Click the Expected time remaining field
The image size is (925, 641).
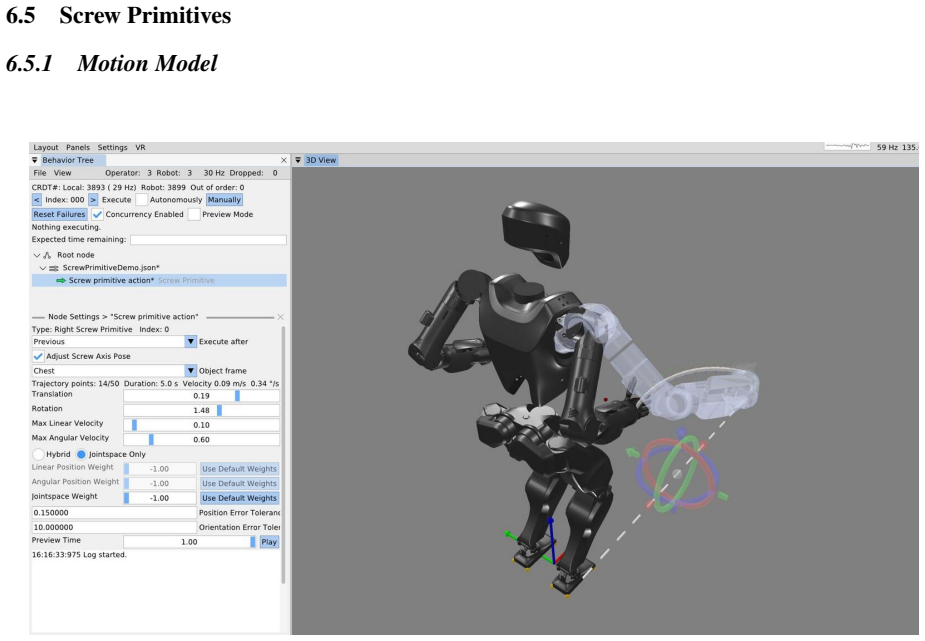tap(208, 240)
